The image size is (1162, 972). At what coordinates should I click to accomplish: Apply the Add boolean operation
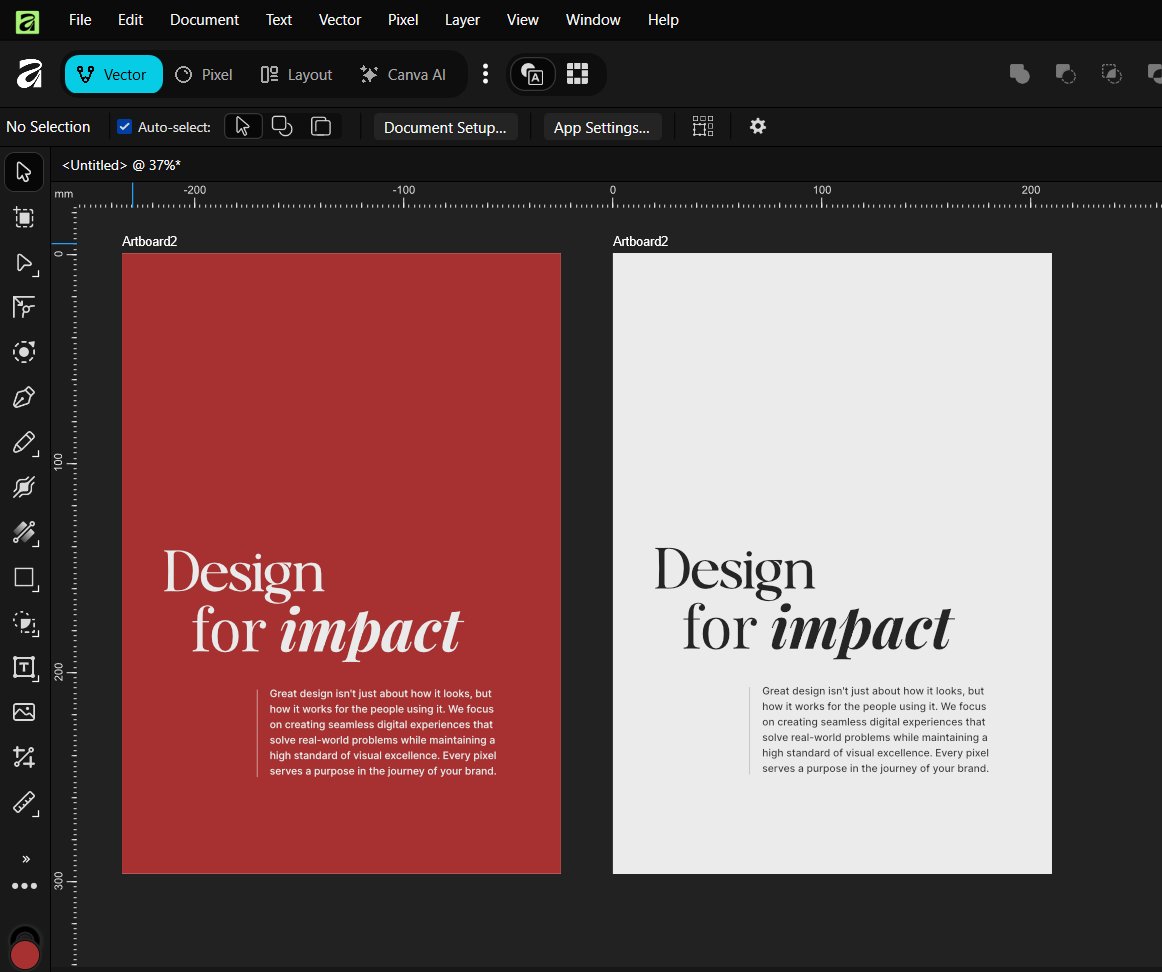[x=1020, y=74]
